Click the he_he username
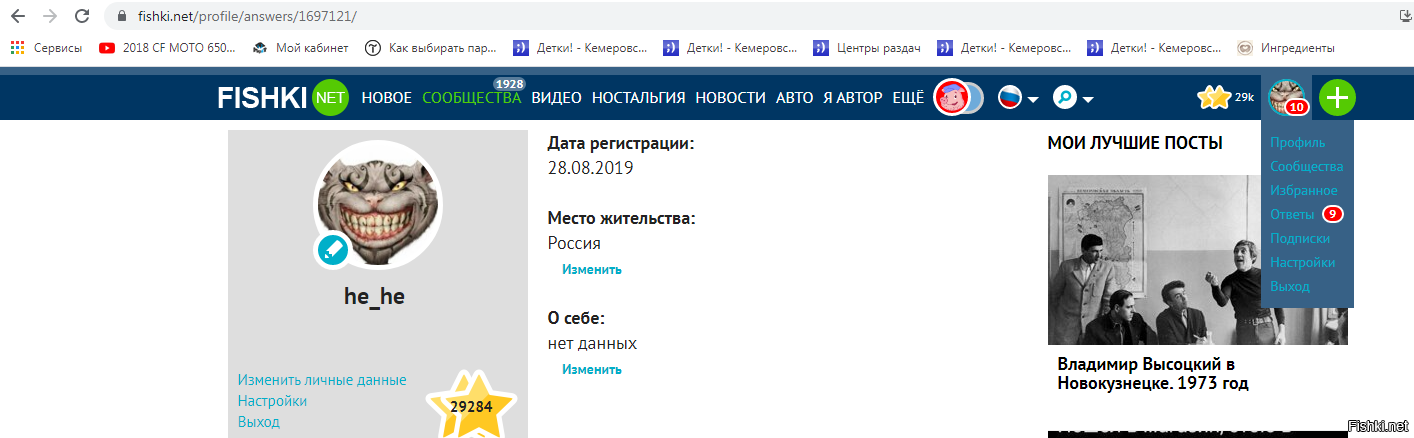Viewport: 1414px width, 438px height. click(x=374, y=296)
